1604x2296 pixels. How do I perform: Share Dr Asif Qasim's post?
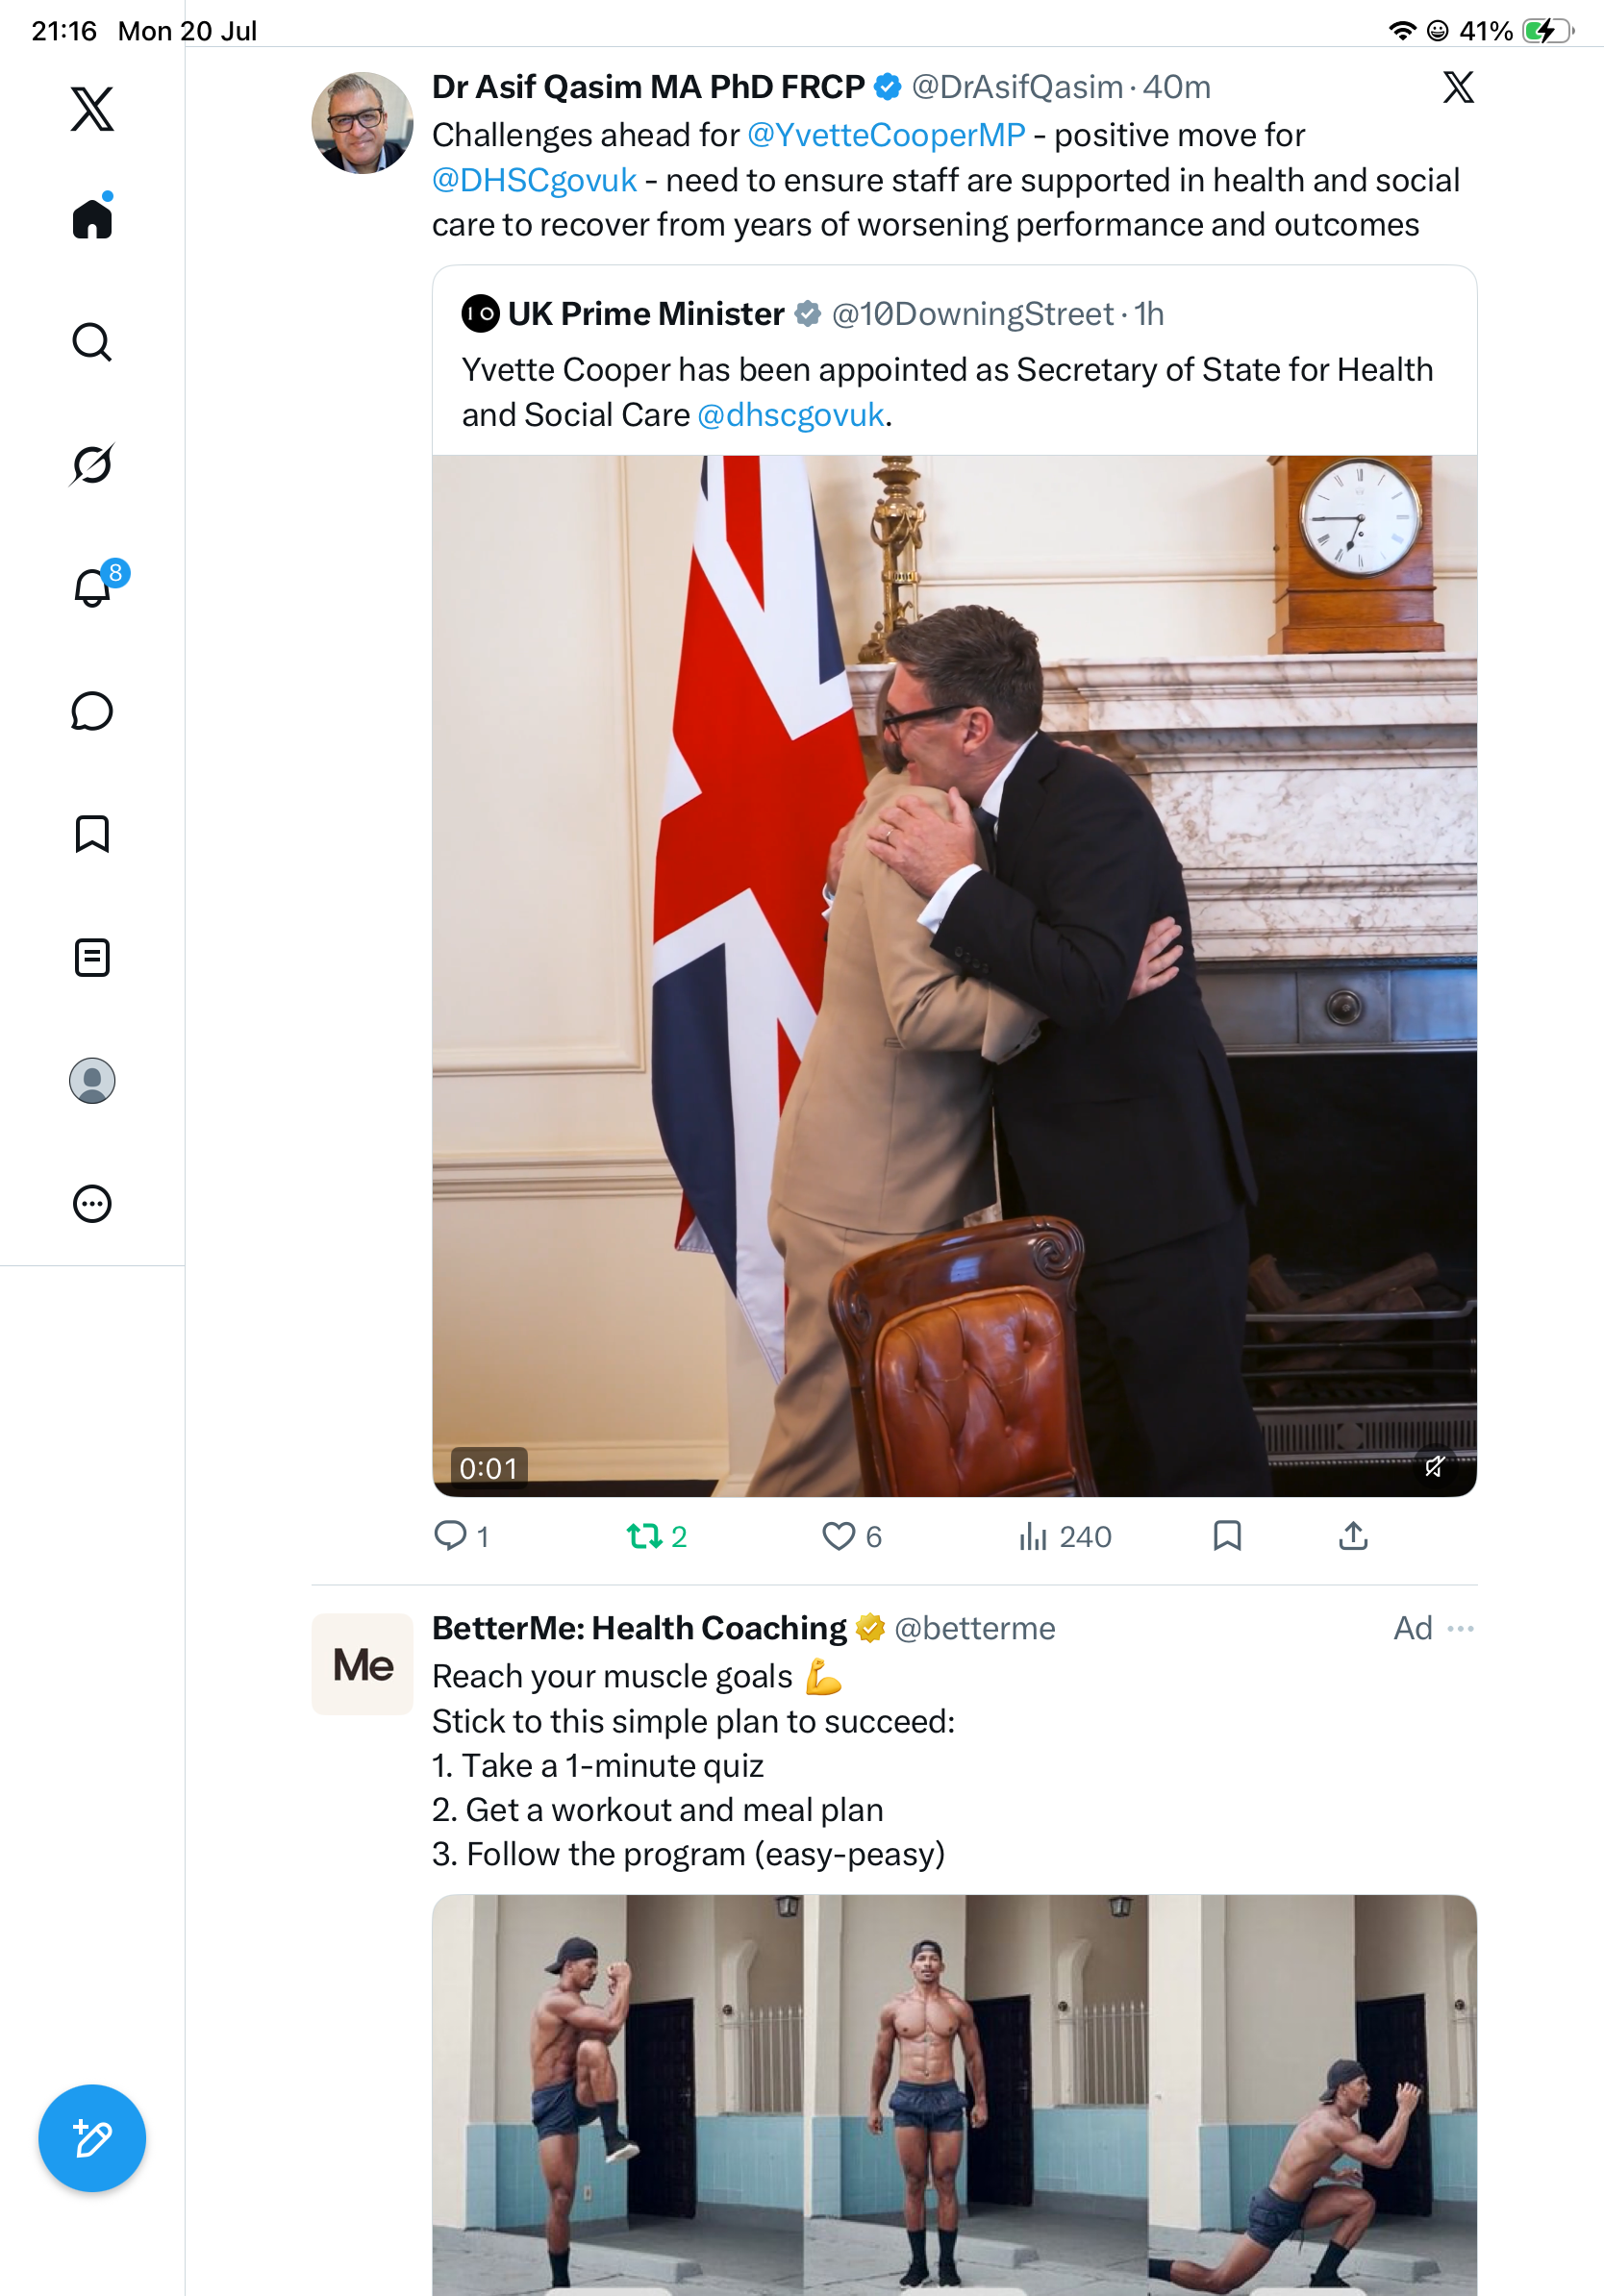click(x=1353, y=1536)
